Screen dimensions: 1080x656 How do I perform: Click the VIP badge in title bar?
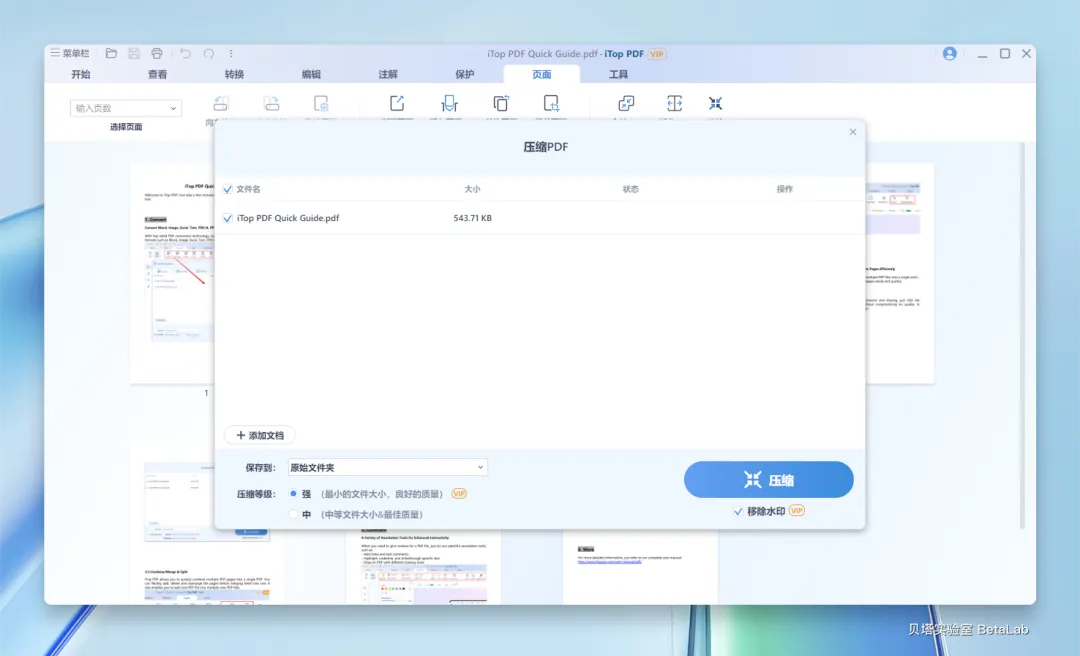point(656,54)
